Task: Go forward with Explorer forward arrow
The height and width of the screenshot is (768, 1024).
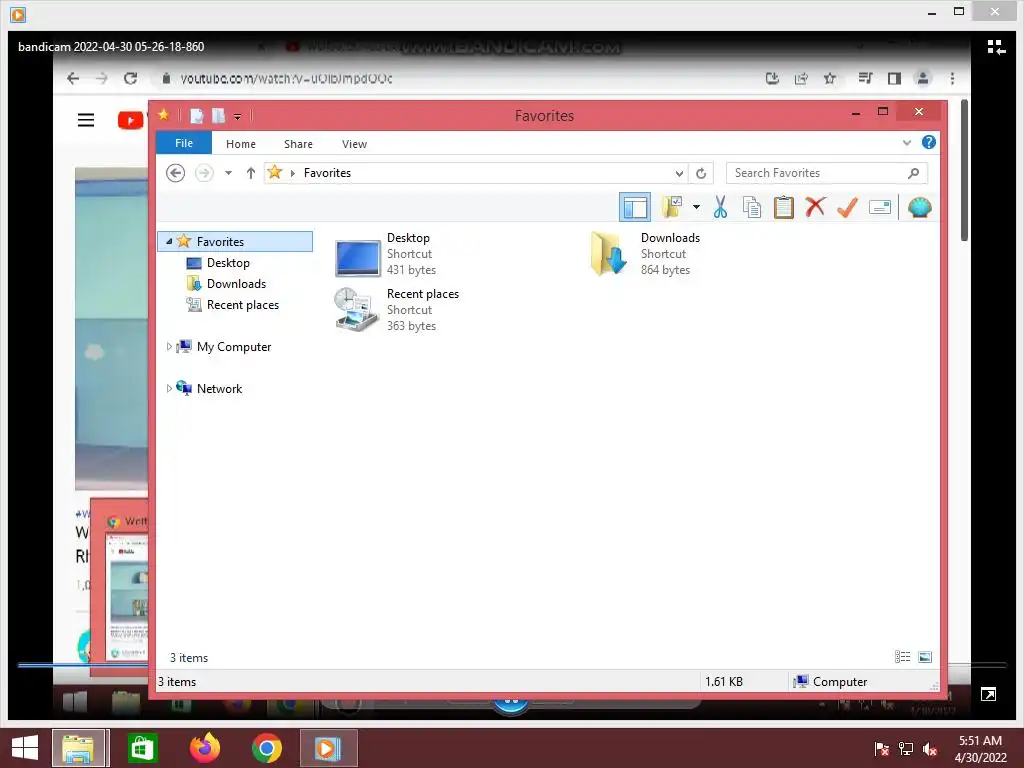Action: click(x=204, y=173)
